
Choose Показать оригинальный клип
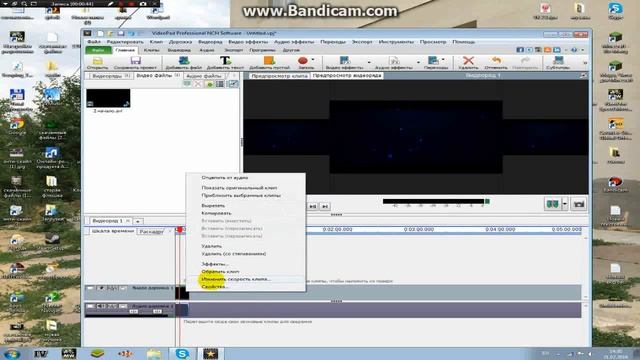click(239, 188)
